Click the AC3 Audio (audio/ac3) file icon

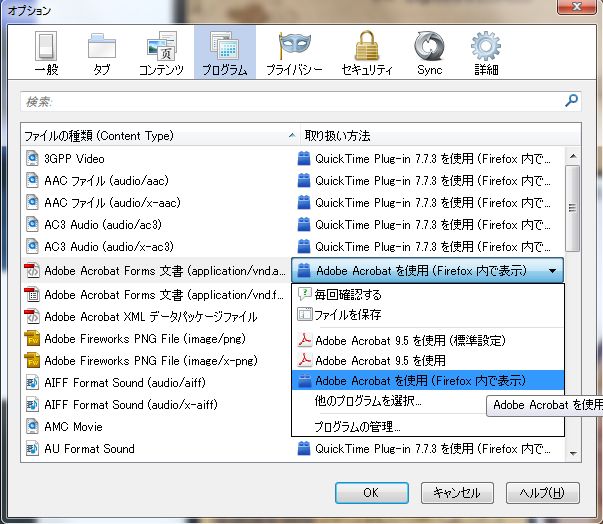click(32, 224)
